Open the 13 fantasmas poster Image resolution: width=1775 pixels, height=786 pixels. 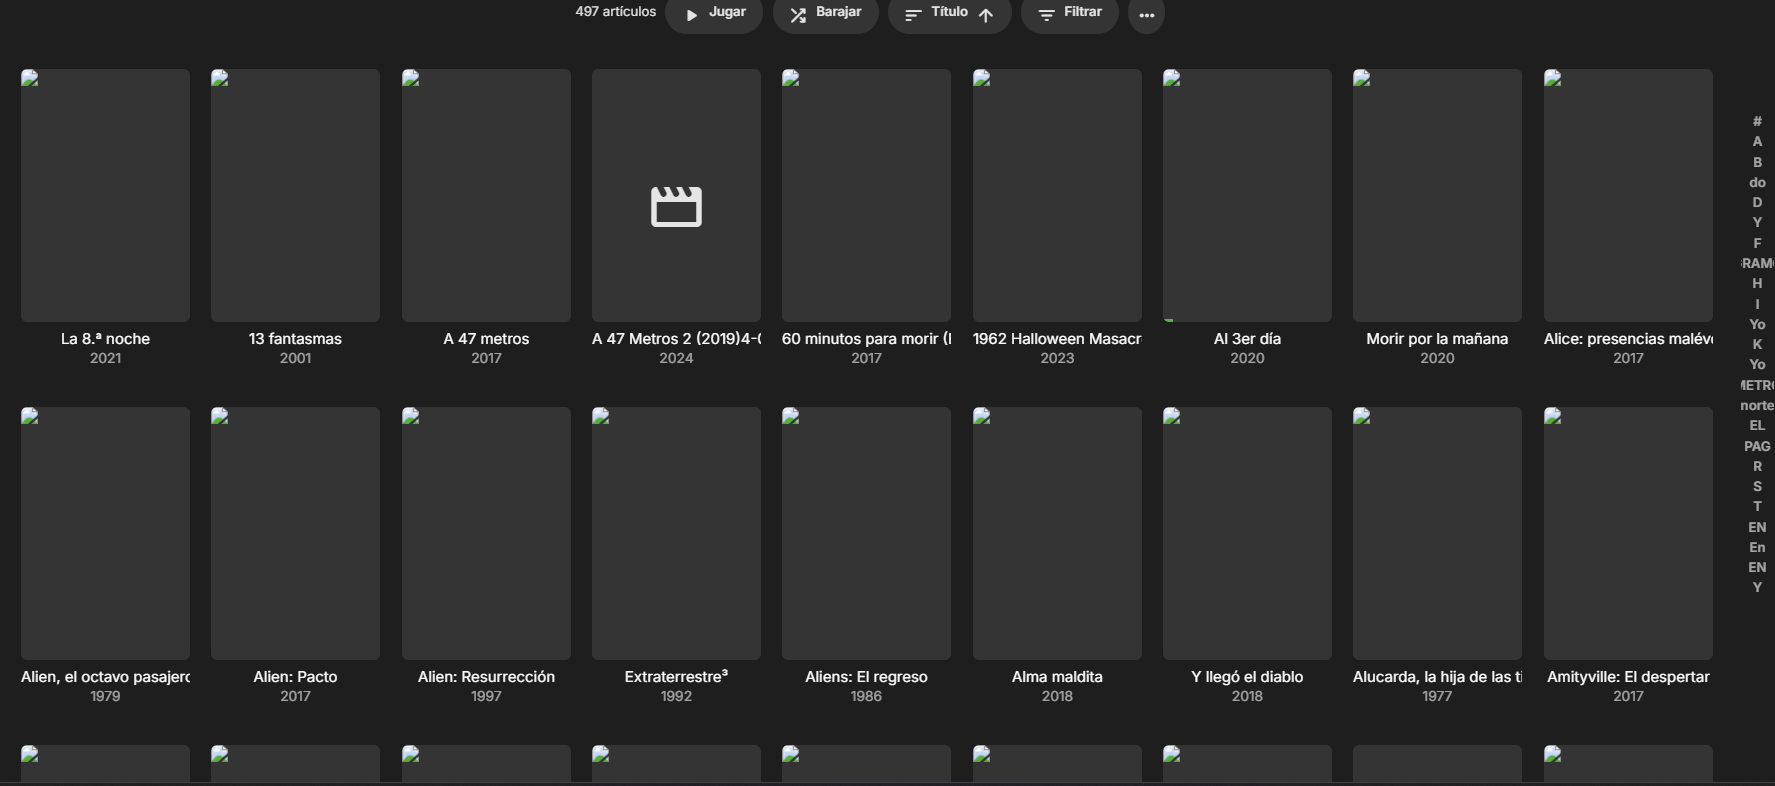pos(295,195)
